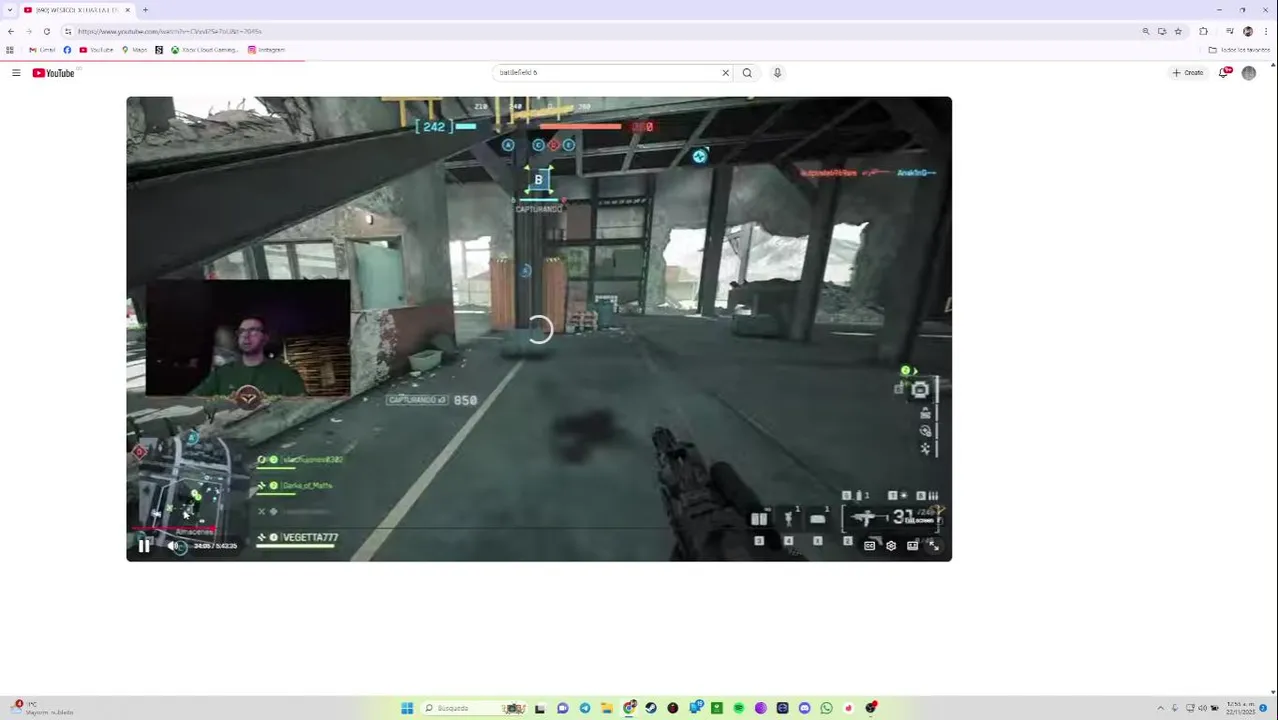
Task: Open Telegram from the taskbar
Action: pos(585,708)
